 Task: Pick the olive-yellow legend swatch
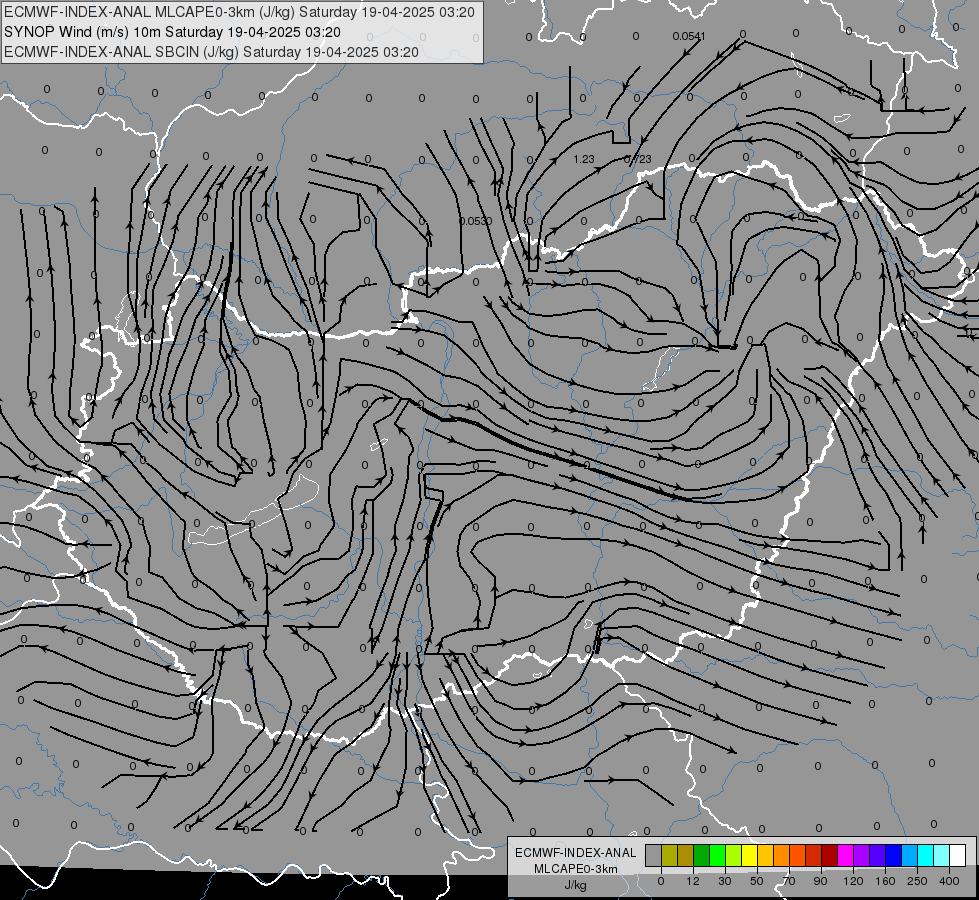click(669, 855)
